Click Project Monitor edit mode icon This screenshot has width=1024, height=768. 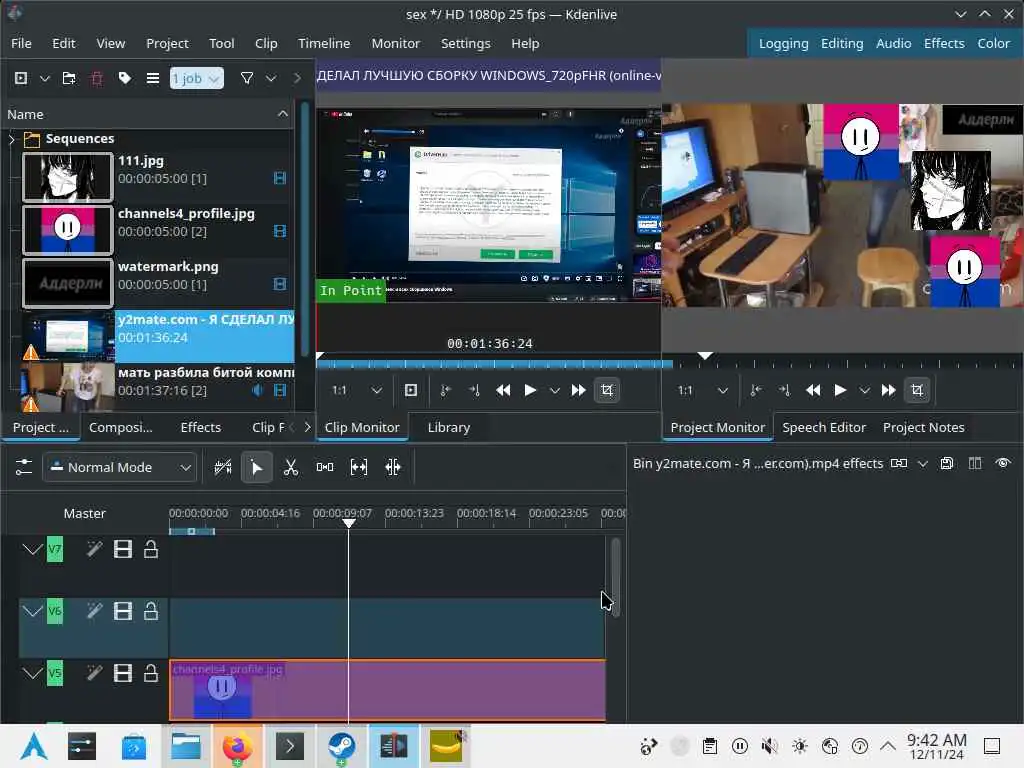pos(917,391)
